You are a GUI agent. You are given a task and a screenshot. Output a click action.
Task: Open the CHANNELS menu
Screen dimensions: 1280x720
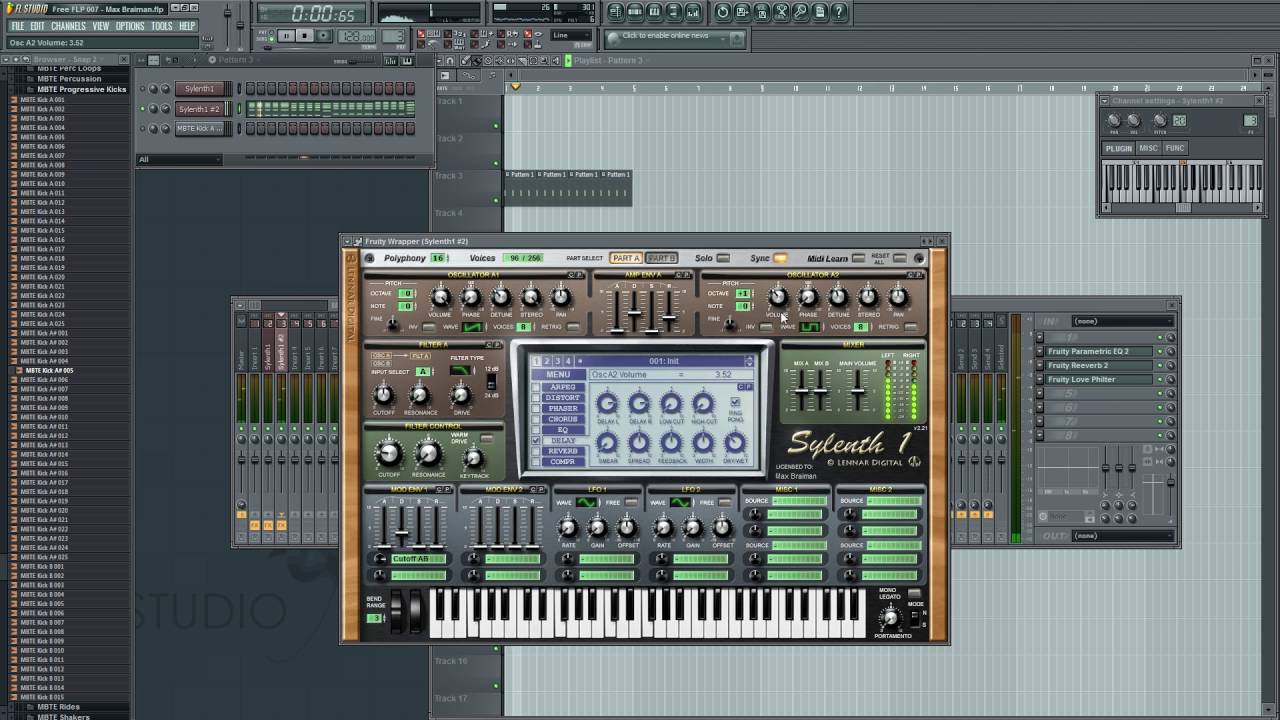pyautogui.click(x=68, y=26)
